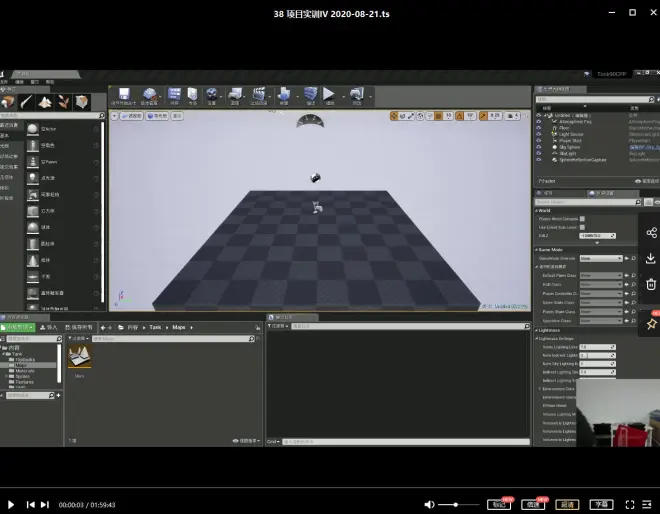Image resolution: width=660 pixels, height=514 pixels.
Task: Toggle the Use Client Side Level checkbox
Action: [583, 227]
